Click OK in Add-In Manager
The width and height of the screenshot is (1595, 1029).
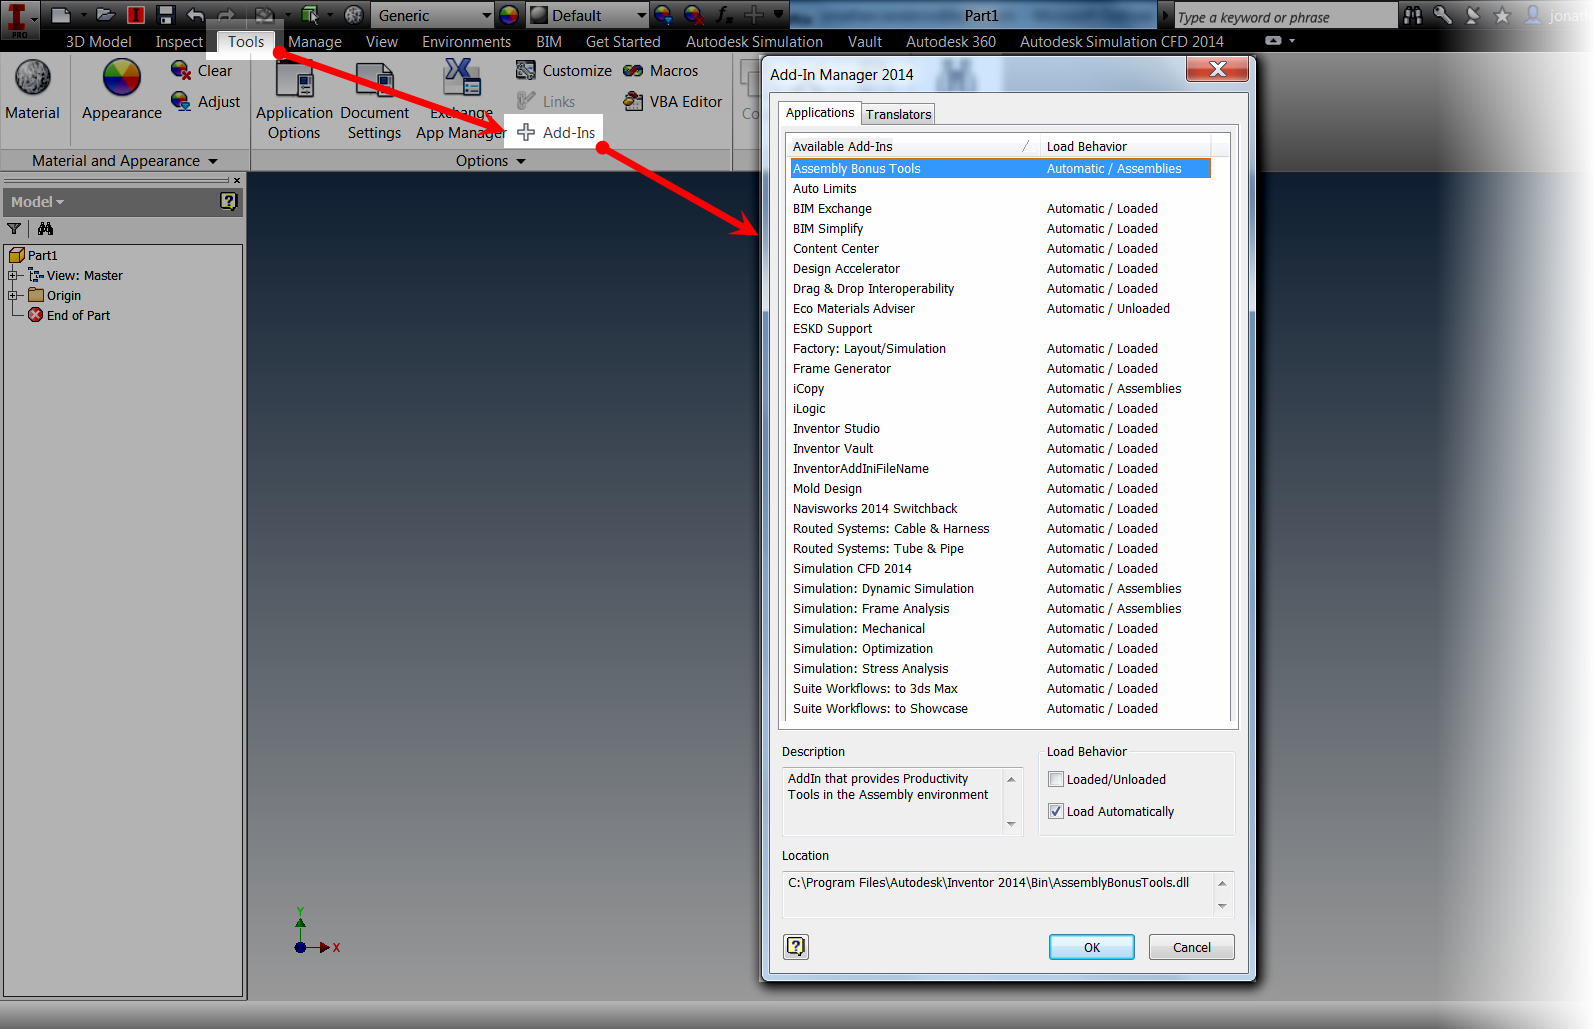[1092, 947]
